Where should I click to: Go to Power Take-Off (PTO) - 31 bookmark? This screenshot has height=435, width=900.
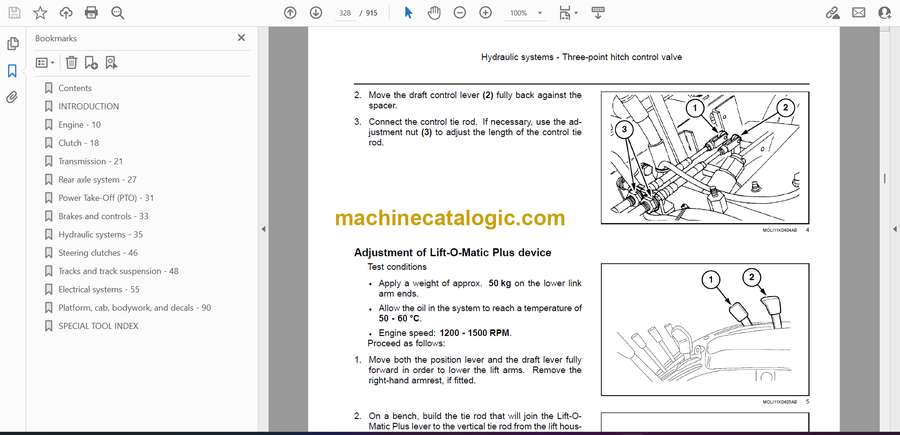pos(106,198)
